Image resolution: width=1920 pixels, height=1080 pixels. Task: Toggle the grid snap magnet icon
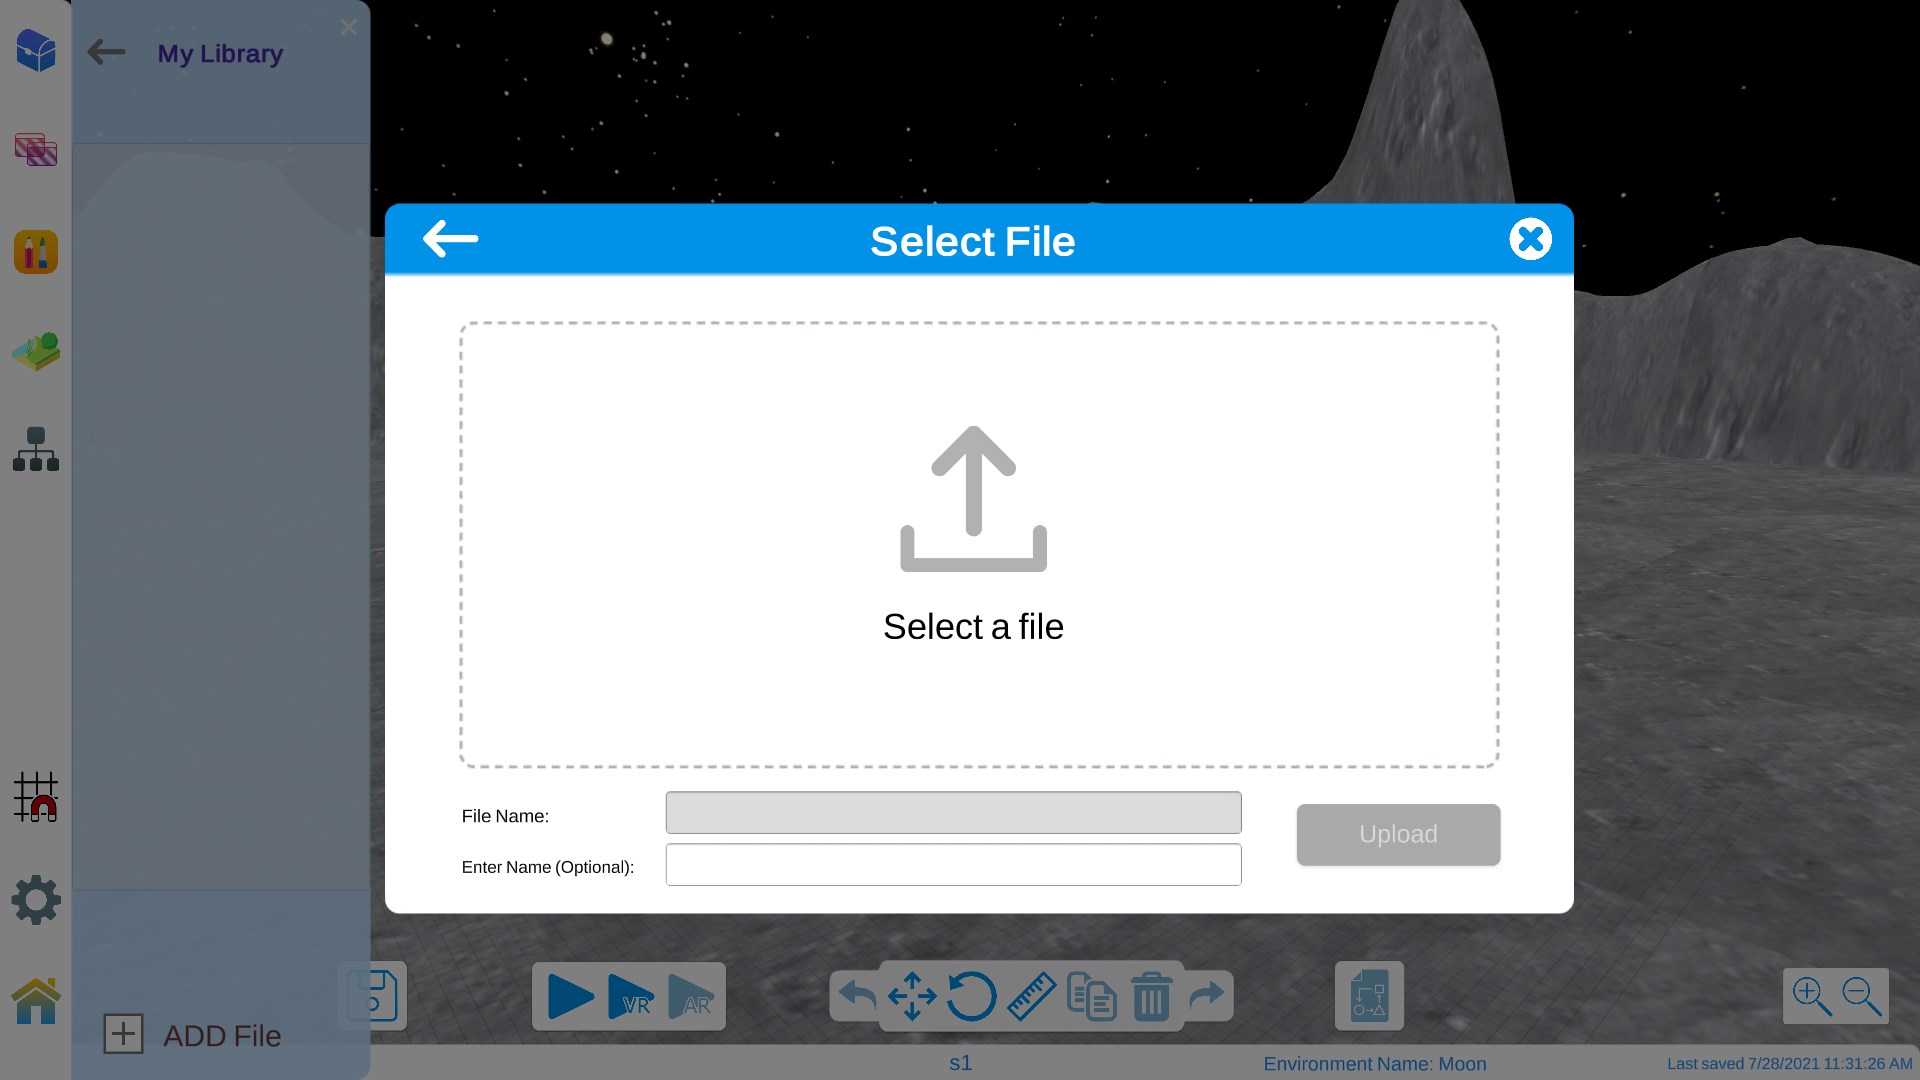36,797
